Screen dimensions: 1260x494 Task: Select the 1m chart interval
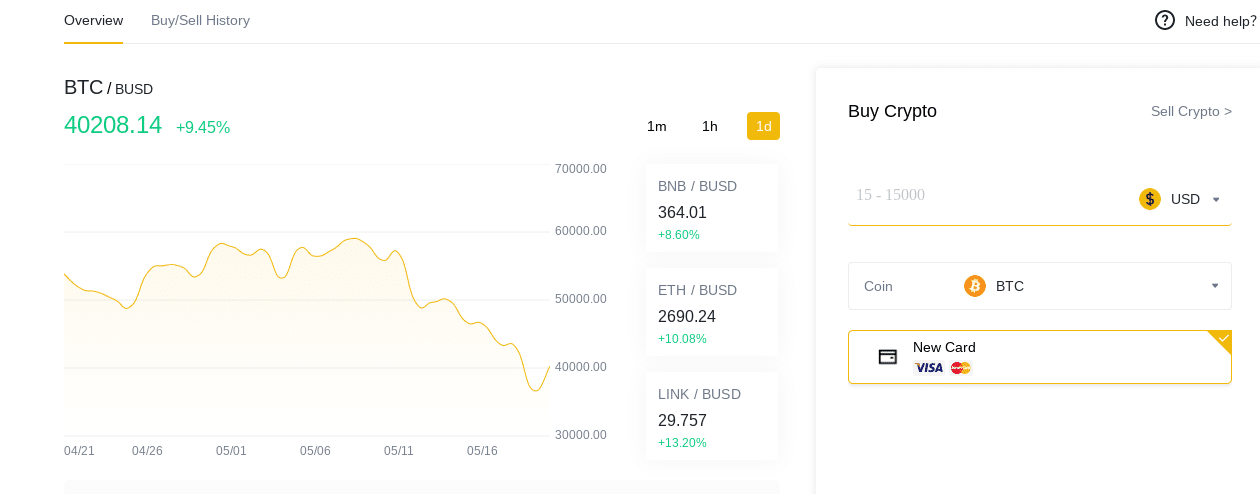pos(657,126)
